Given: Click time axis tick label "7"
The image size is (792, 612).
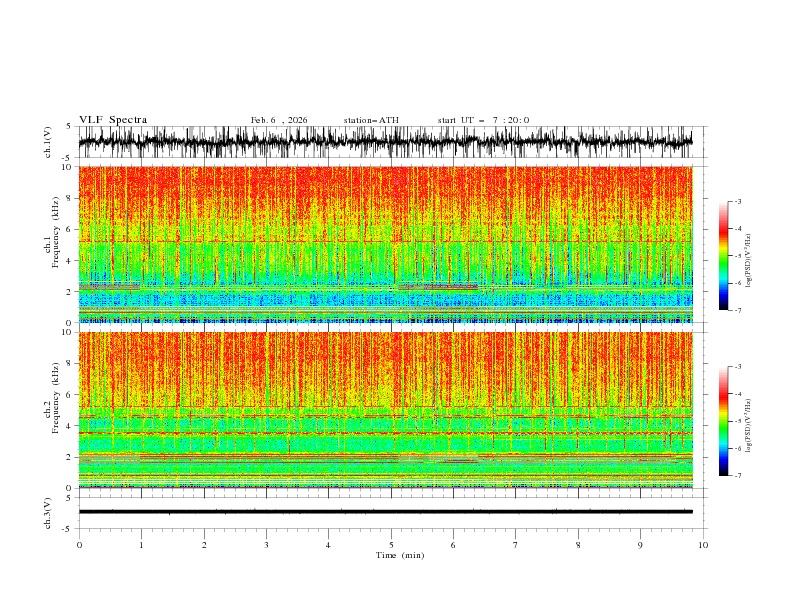Looking at the screenshot, I should [516, 545].
